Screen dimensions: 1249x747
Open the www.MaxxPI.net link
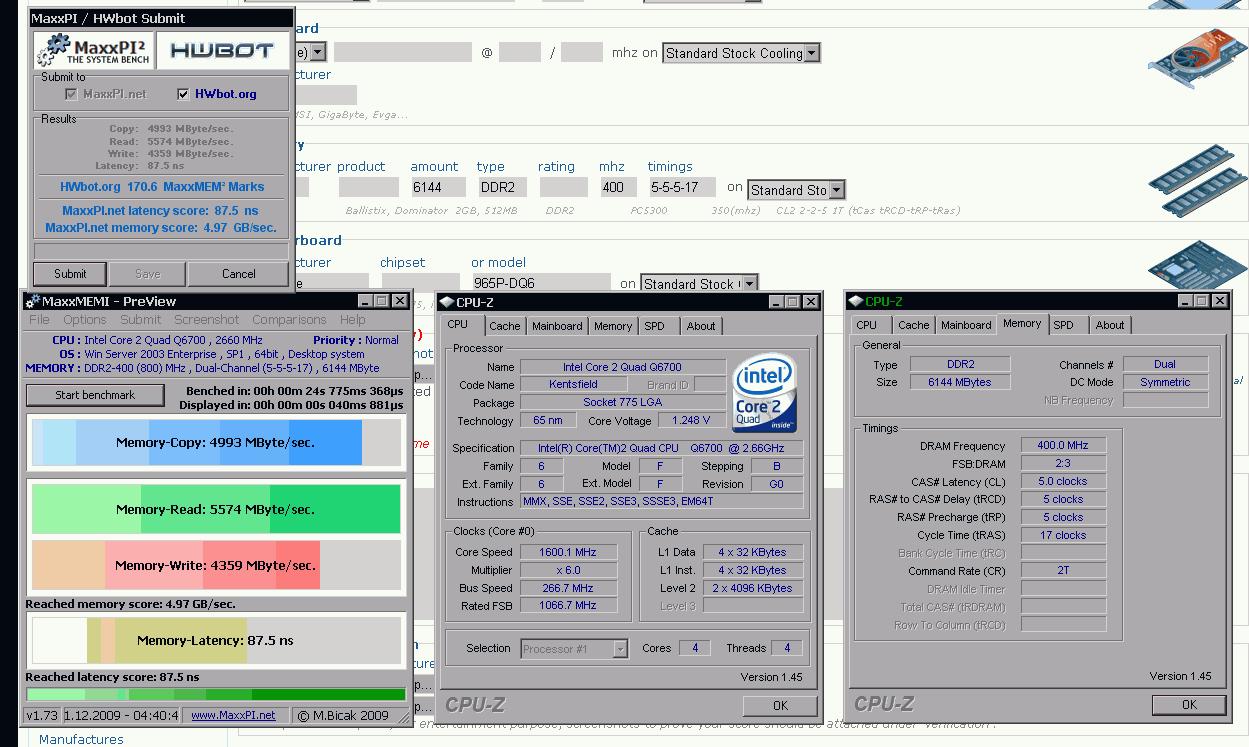pos(233,715)
